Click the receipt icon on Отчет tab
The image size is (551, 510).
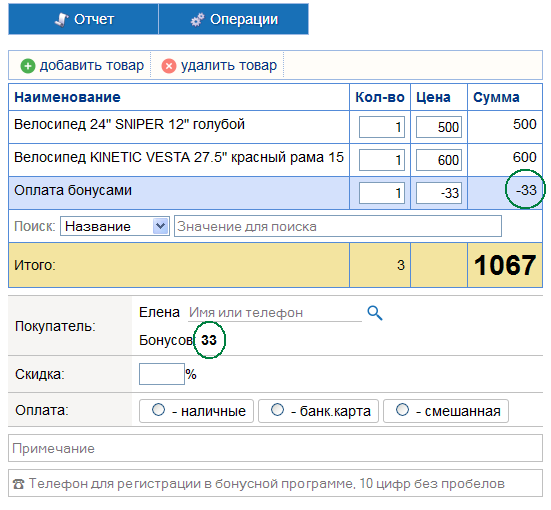pyautogui.click(x=61, y=20)
